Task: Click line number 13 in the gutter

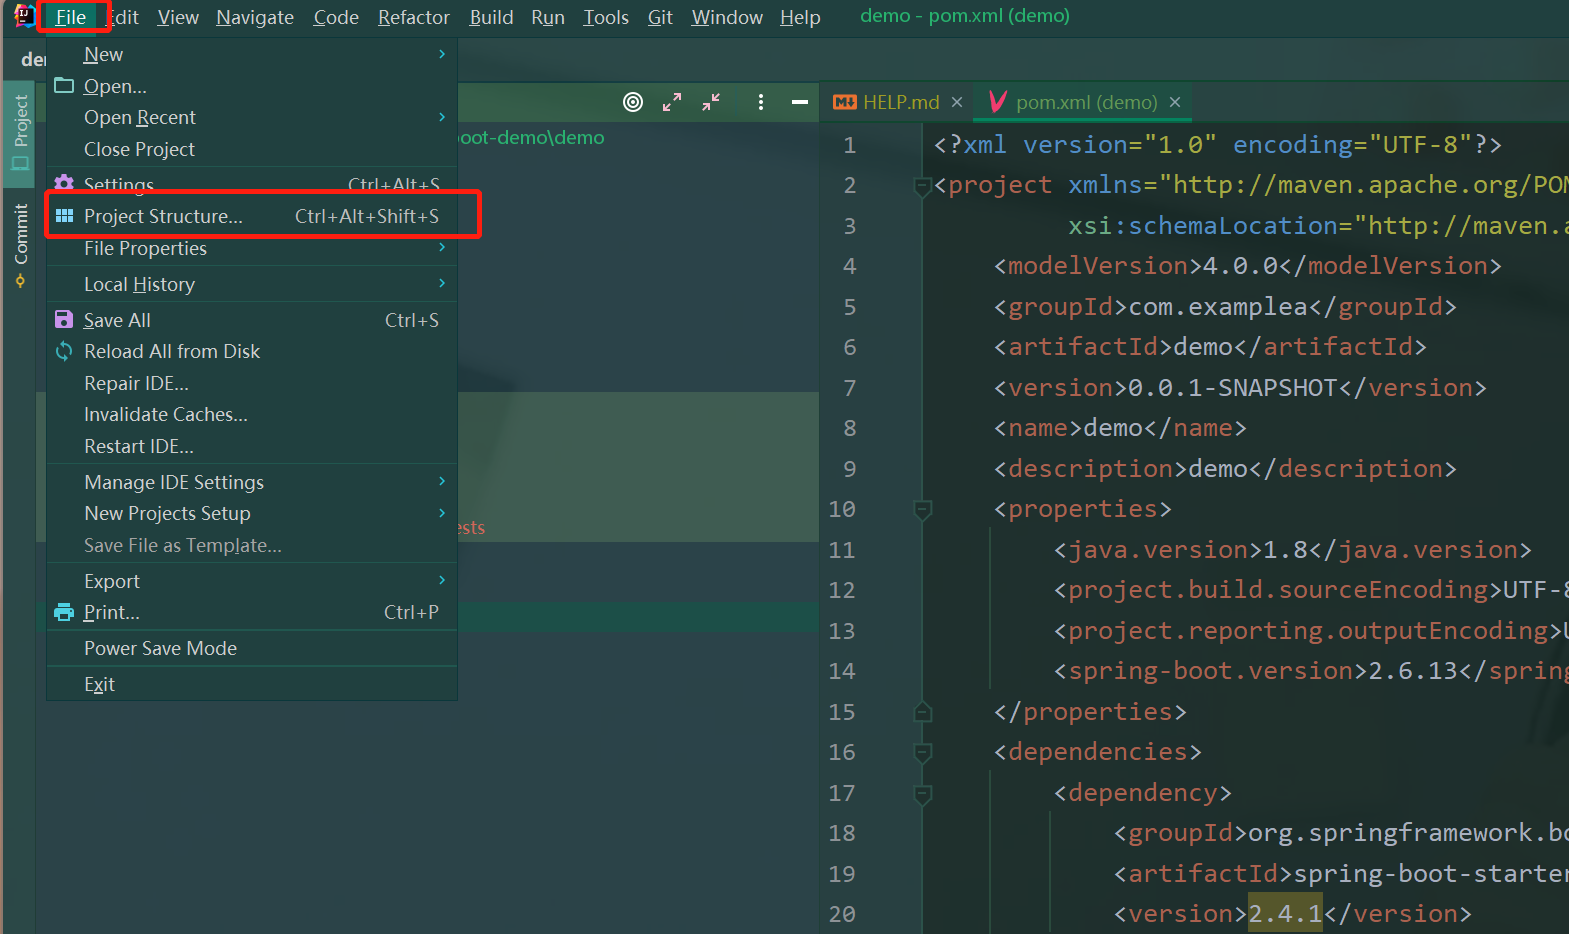Action: (x=842, y=631)
